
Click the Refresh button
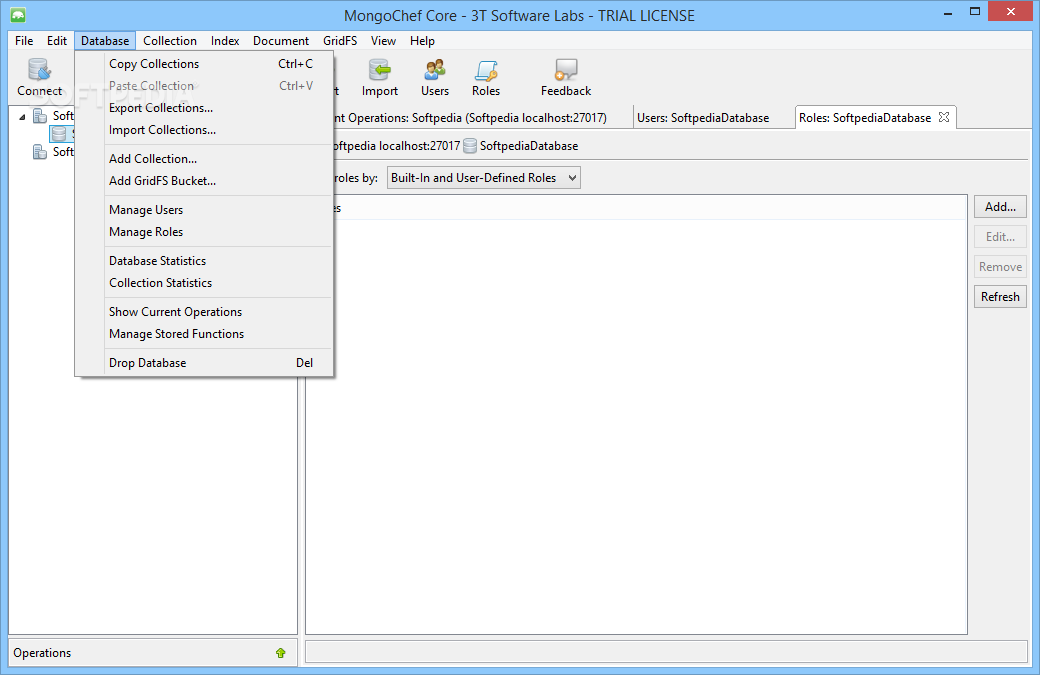tap(1000, 296)
